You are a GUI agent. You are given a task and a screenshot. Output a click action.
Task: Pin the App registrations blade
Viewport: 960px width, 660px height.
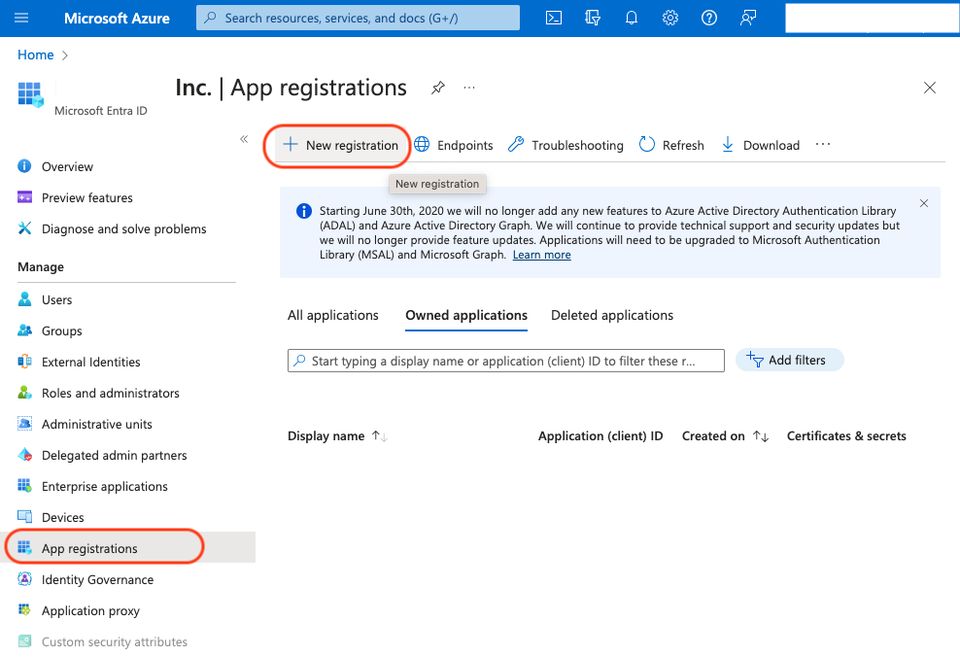click(x=438, y=88)
